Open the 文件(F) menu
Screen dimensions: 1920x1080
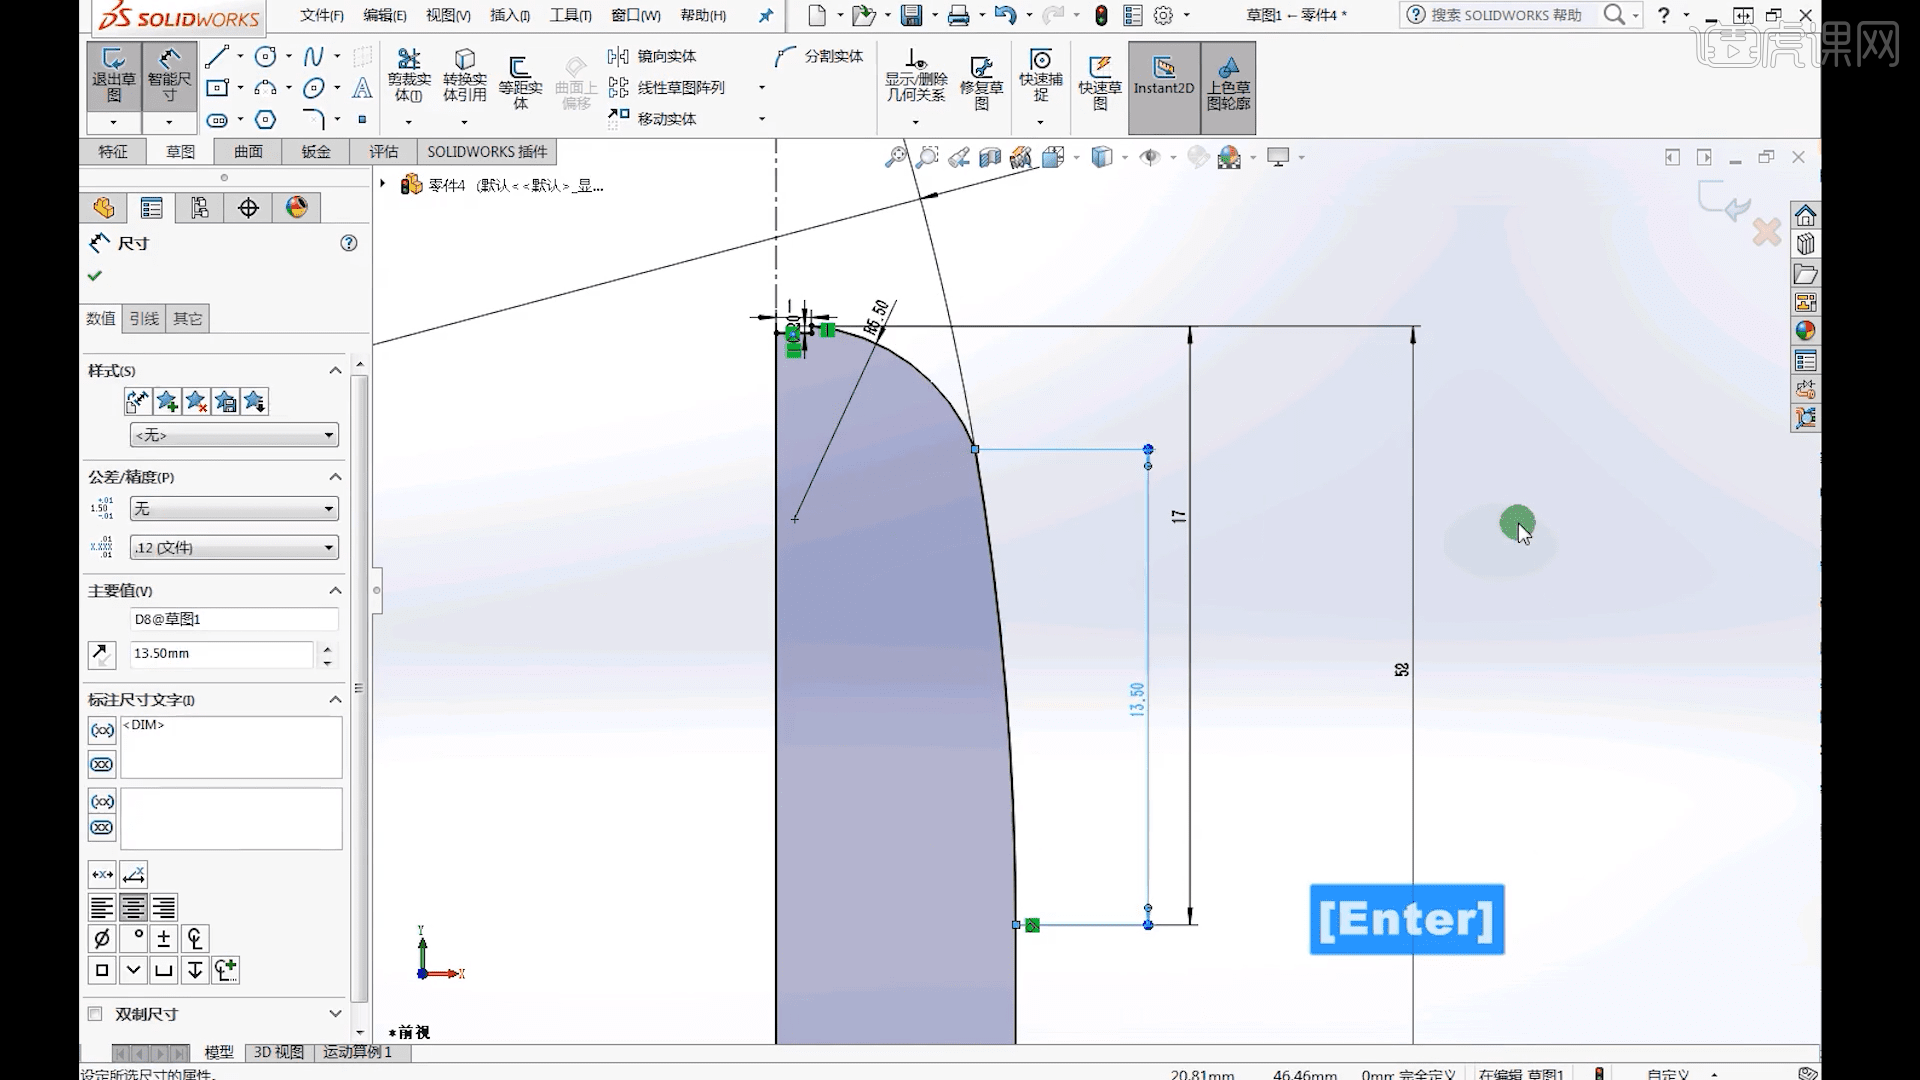pos(322,15)
